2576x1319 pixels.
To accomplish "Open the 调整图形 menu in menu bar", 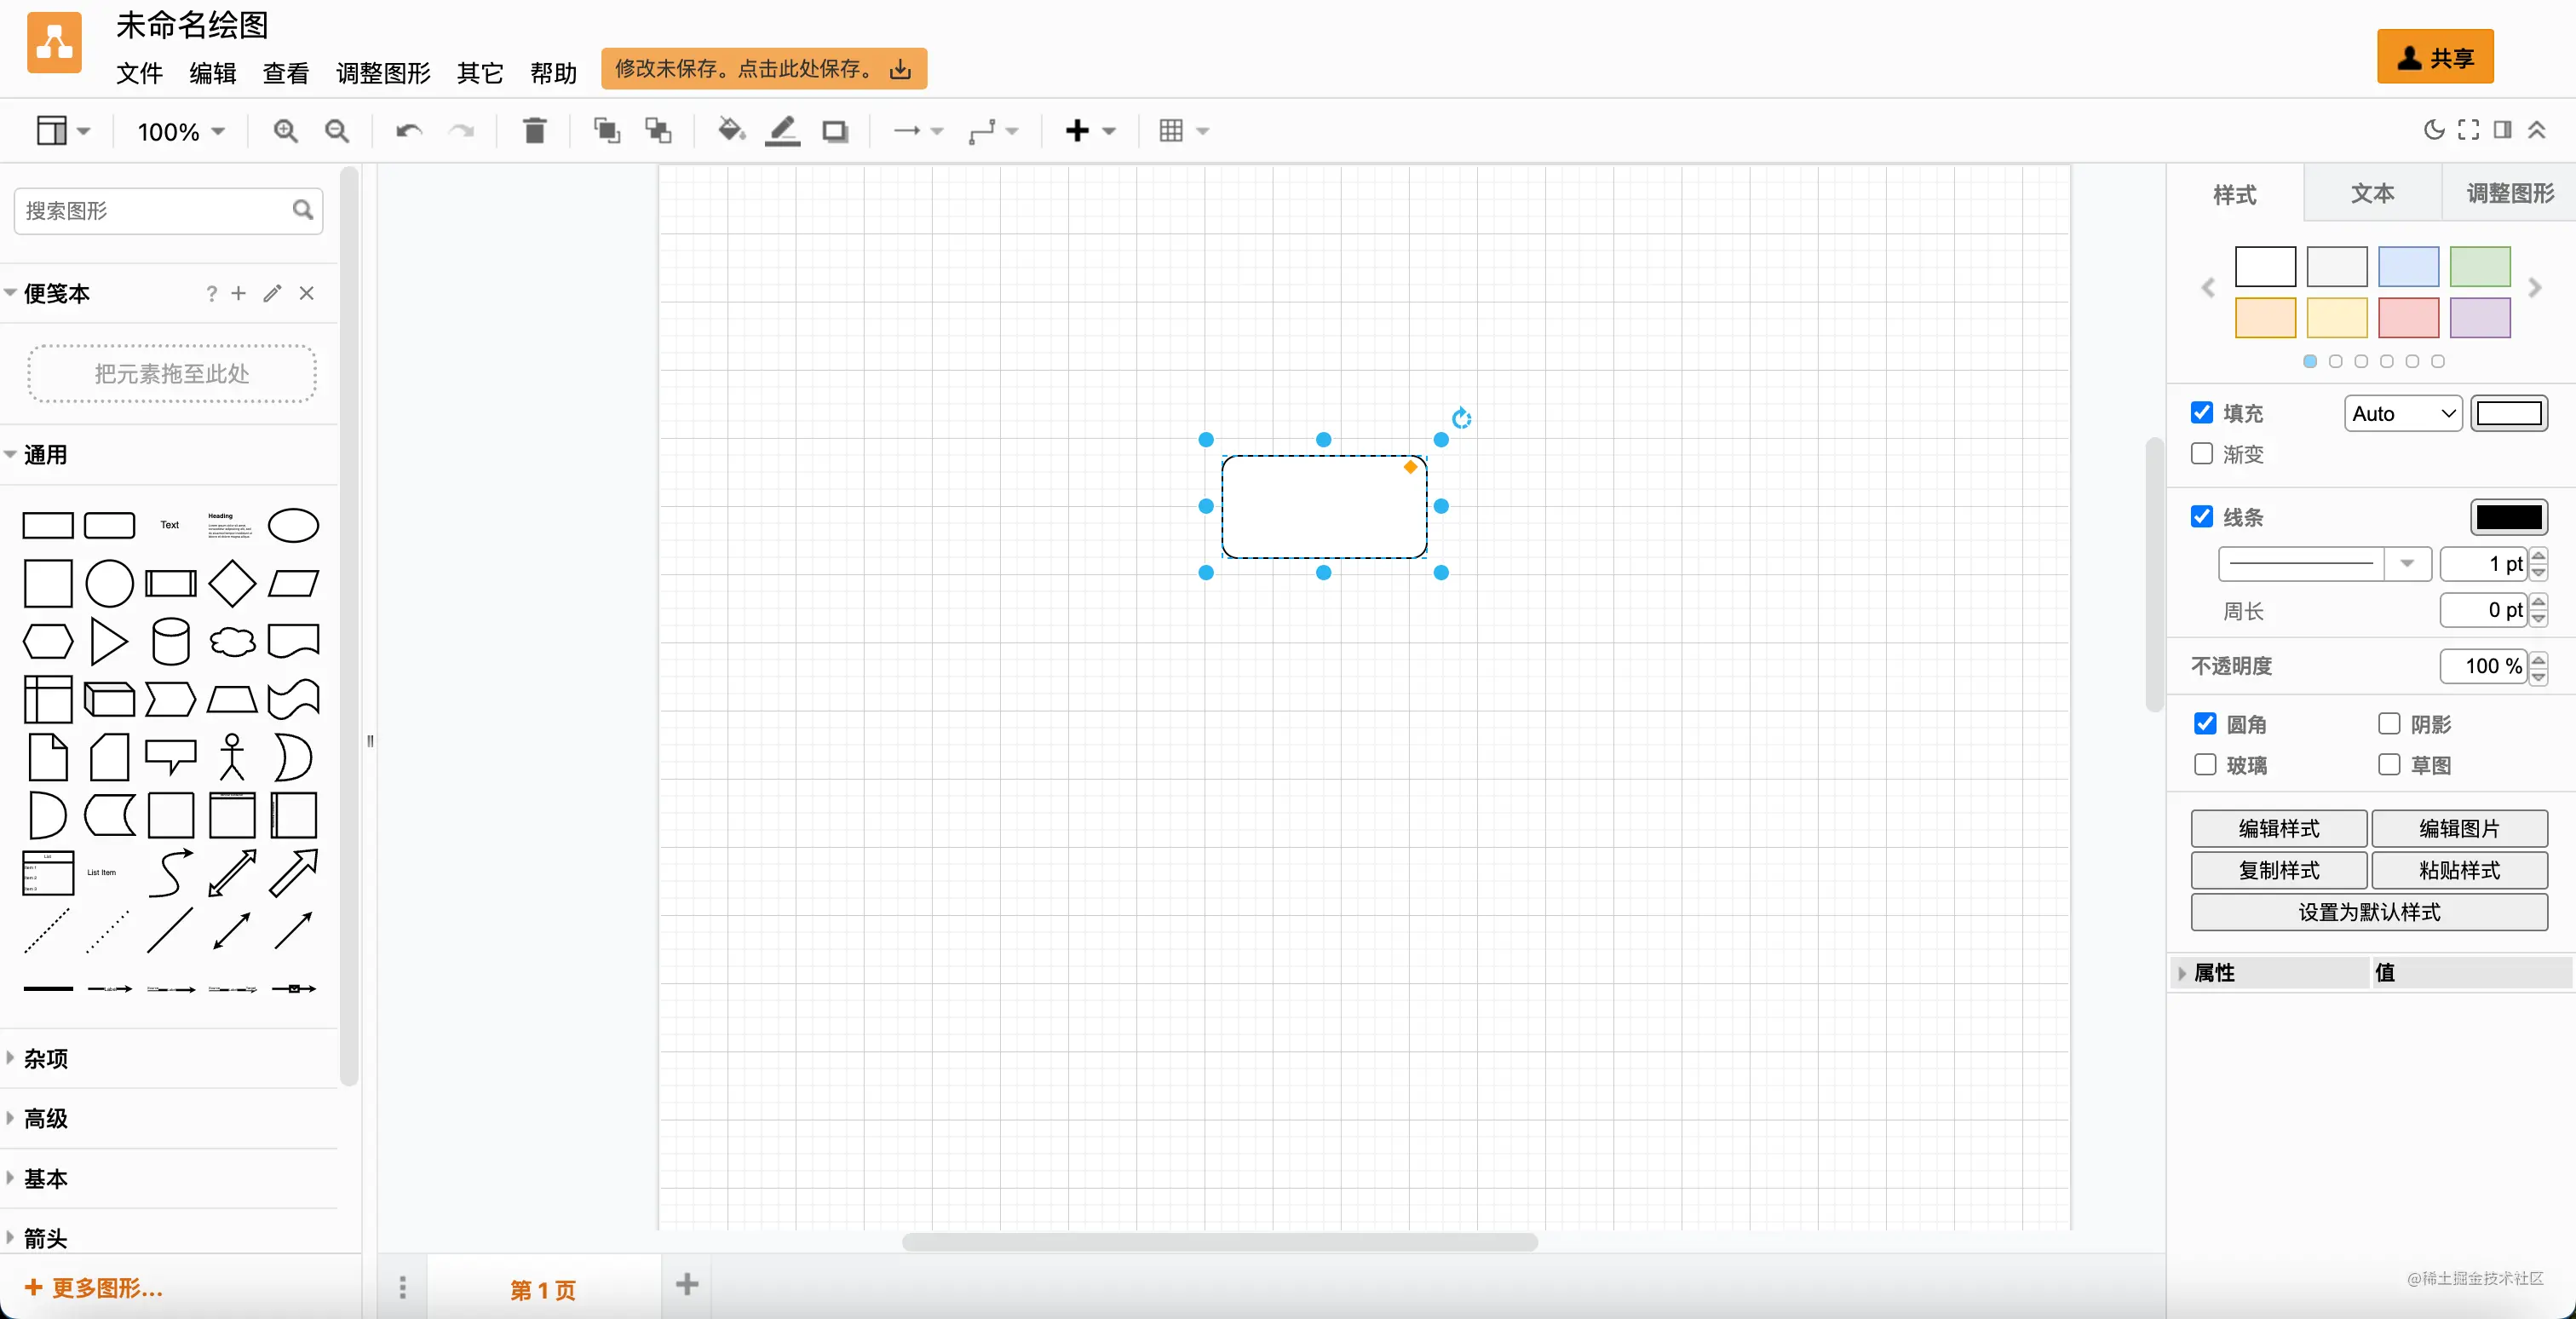I will click(383, 73).
